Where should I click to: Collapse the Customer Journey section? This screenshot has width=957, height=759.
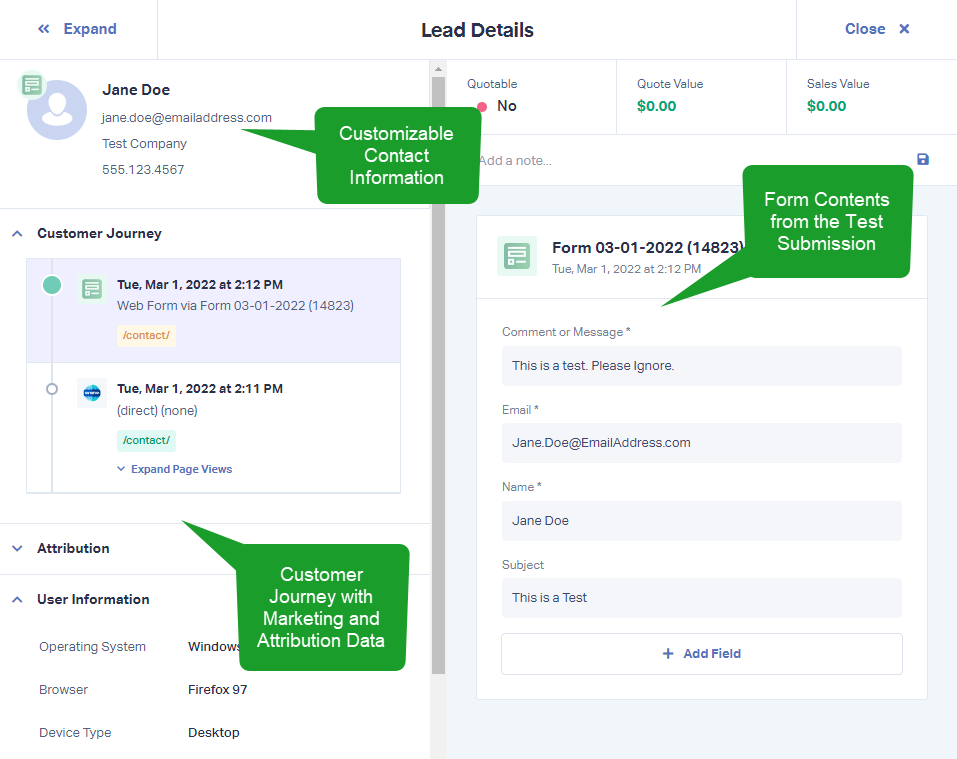pos(18,234)
